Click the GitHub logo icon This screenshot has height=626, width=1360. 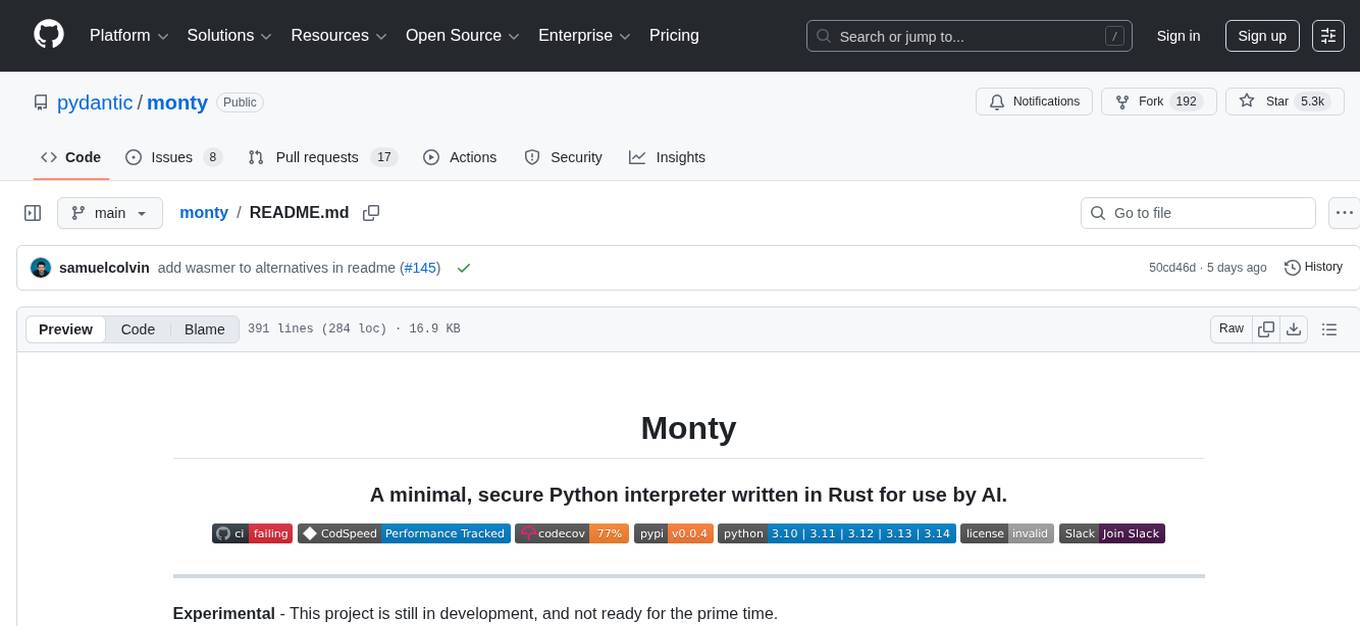[x=48, y=35]
